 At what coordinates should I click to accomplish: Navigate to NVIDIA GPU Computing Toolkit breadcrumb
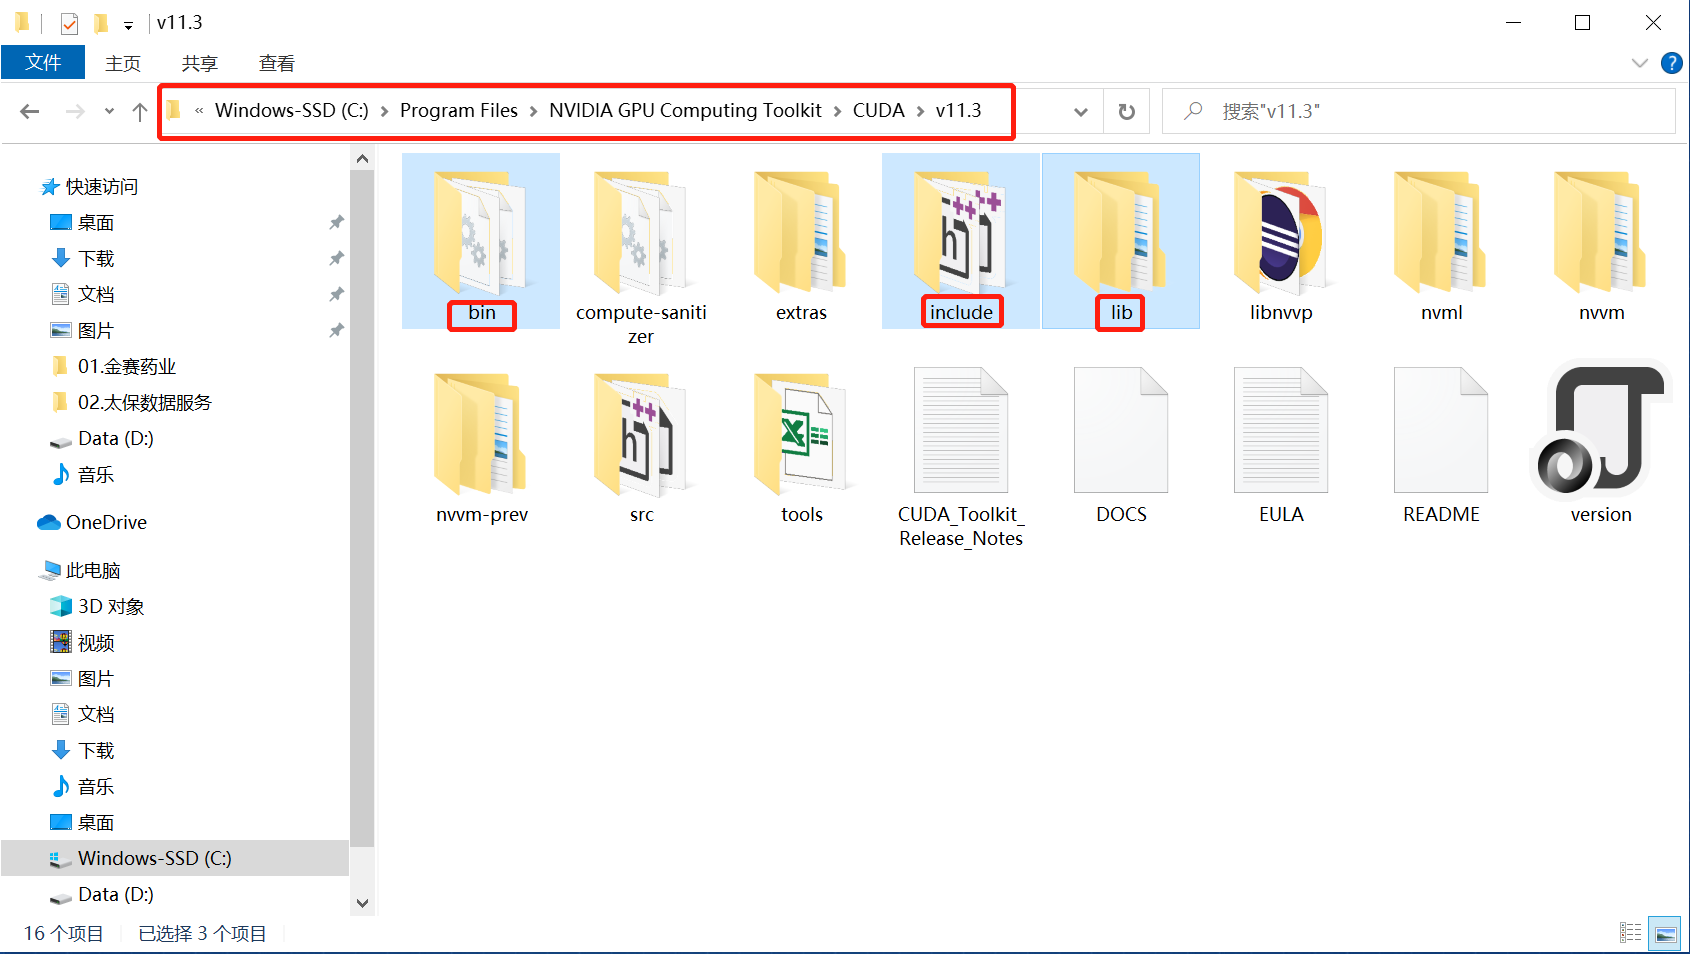coord(685,111)
